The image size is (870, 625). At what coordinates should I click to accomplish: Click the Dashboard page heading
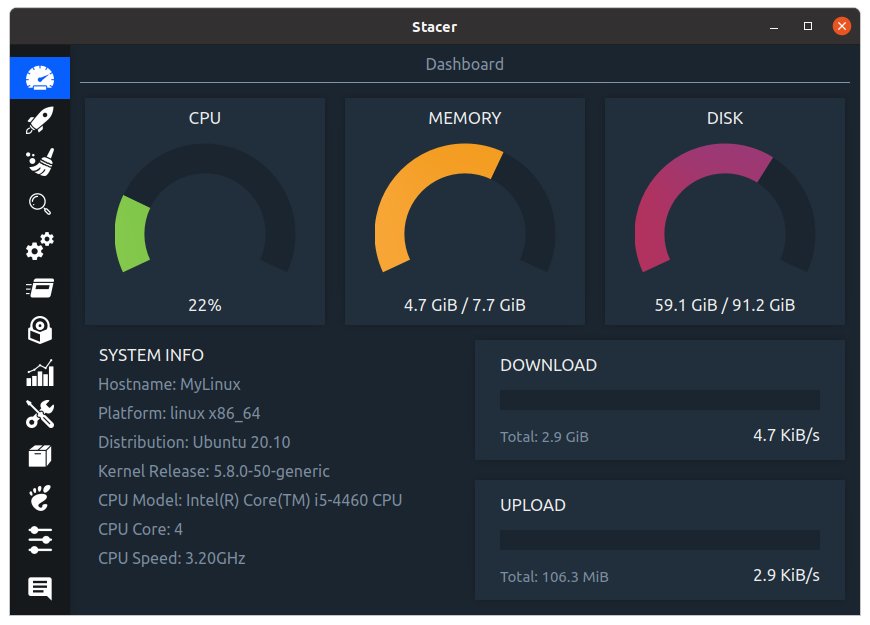click(465, 65)
